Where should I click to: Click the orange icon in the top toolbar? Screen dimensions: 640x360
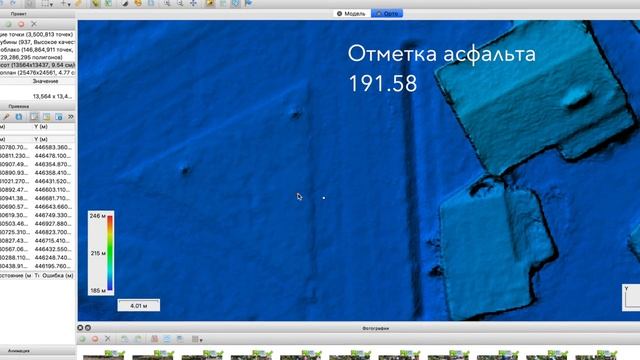138,3
